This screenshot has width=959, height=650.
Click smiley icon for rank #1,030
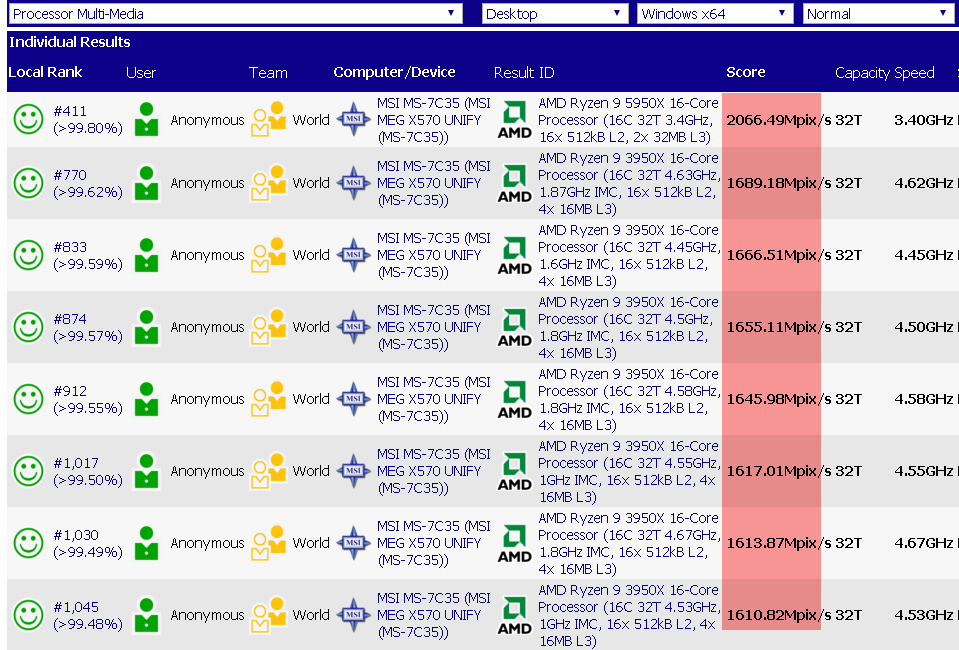[x=28, y=543]
